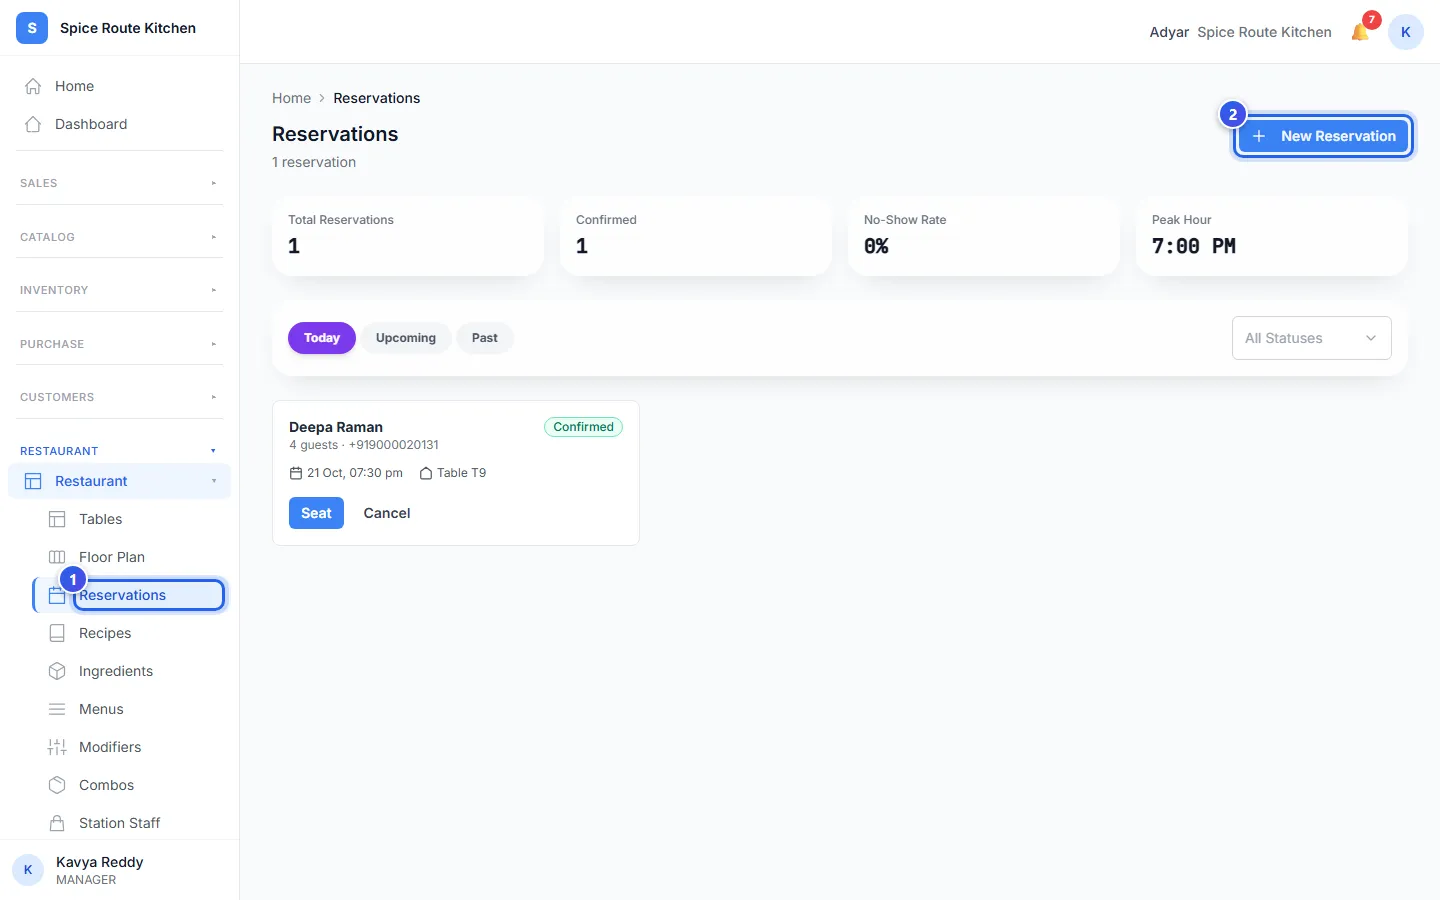1440x900 pixels.
Task: Go to Home via breadcrumb link
Action: click(291, 98)
